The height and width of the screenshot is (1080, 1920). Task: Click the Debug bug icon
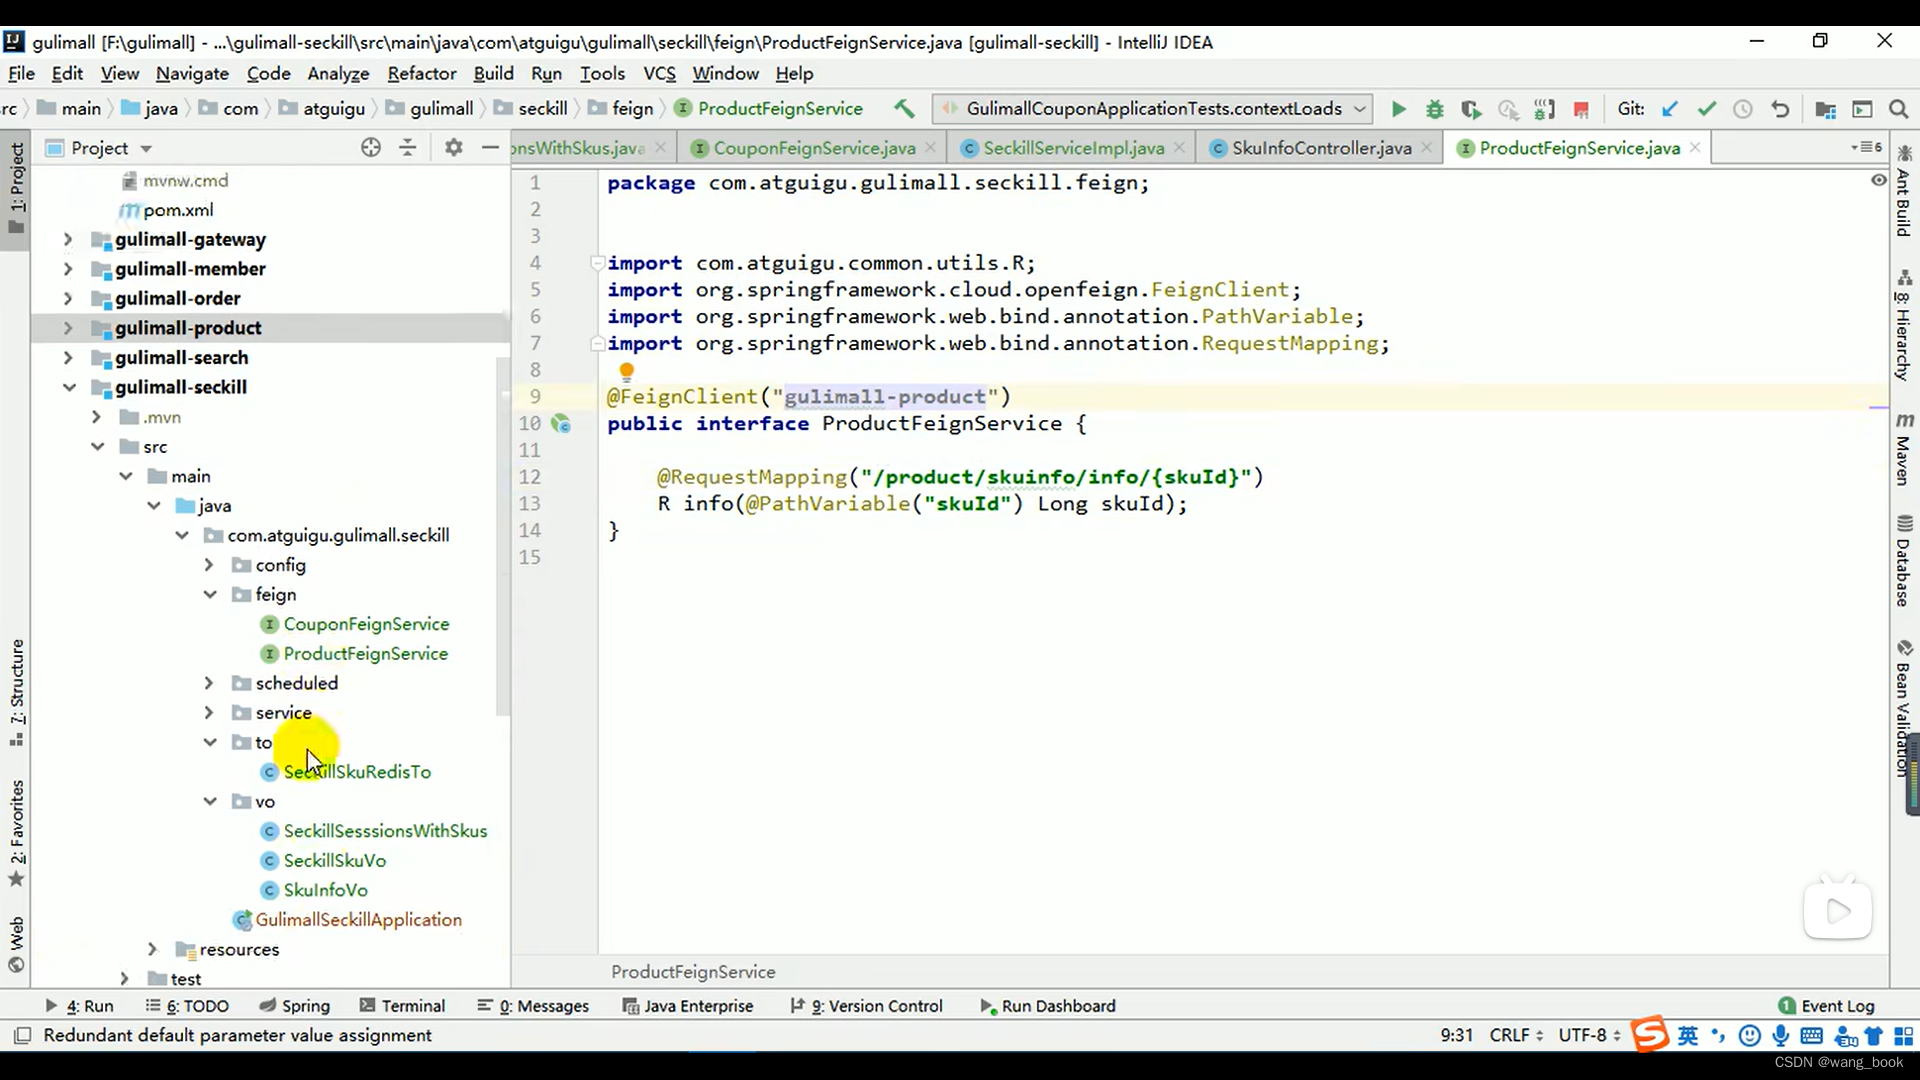[x=1435, y=109]
